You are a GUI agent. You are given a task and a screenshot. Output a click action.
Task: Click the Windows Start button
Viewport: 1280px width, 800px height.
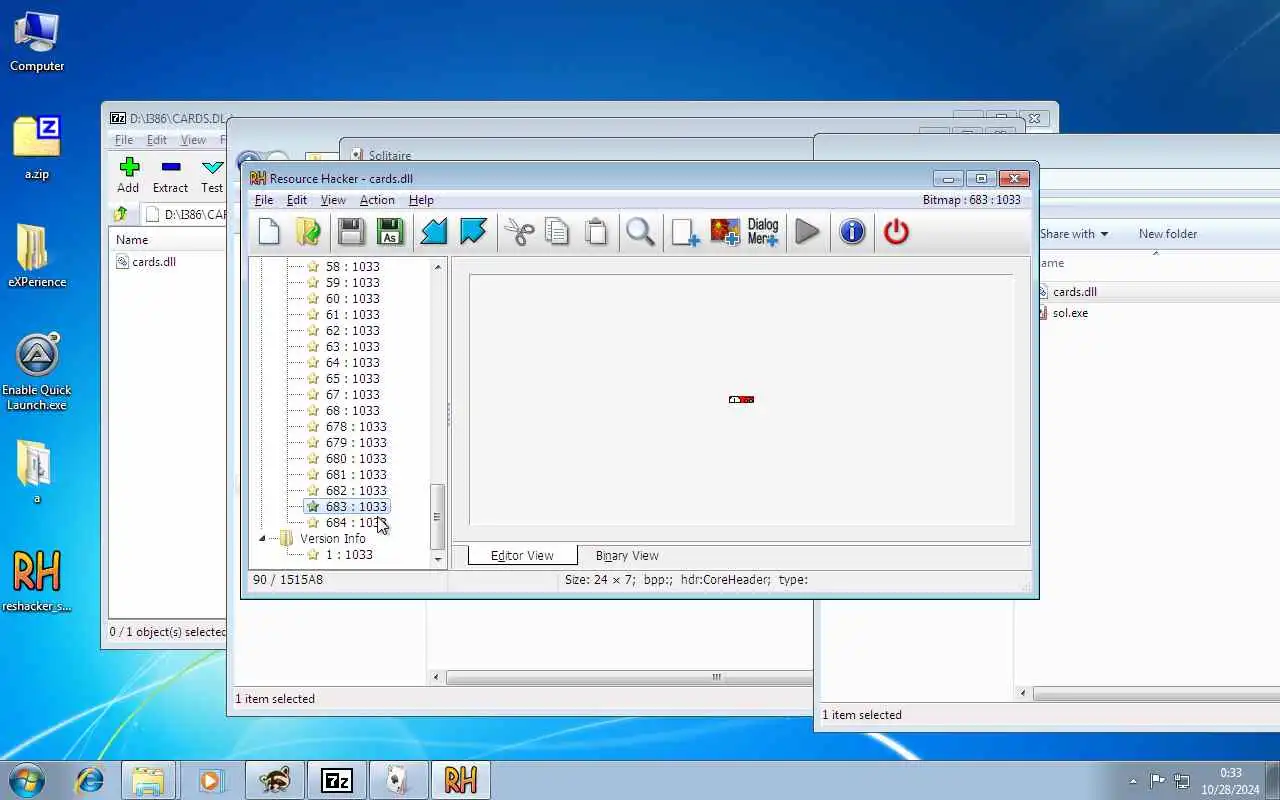[27, 780]
